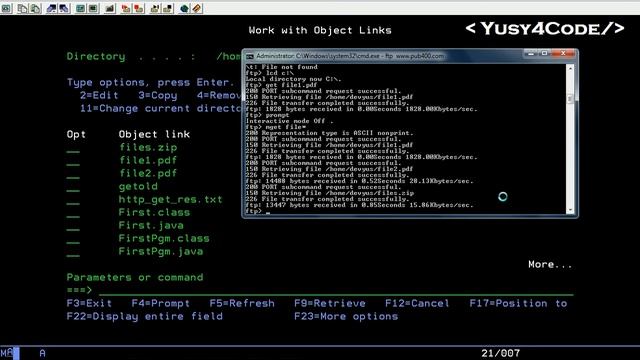Open the Display setup toolbar icon
Viewport: 640px width, 360px height.
point(80,8)
